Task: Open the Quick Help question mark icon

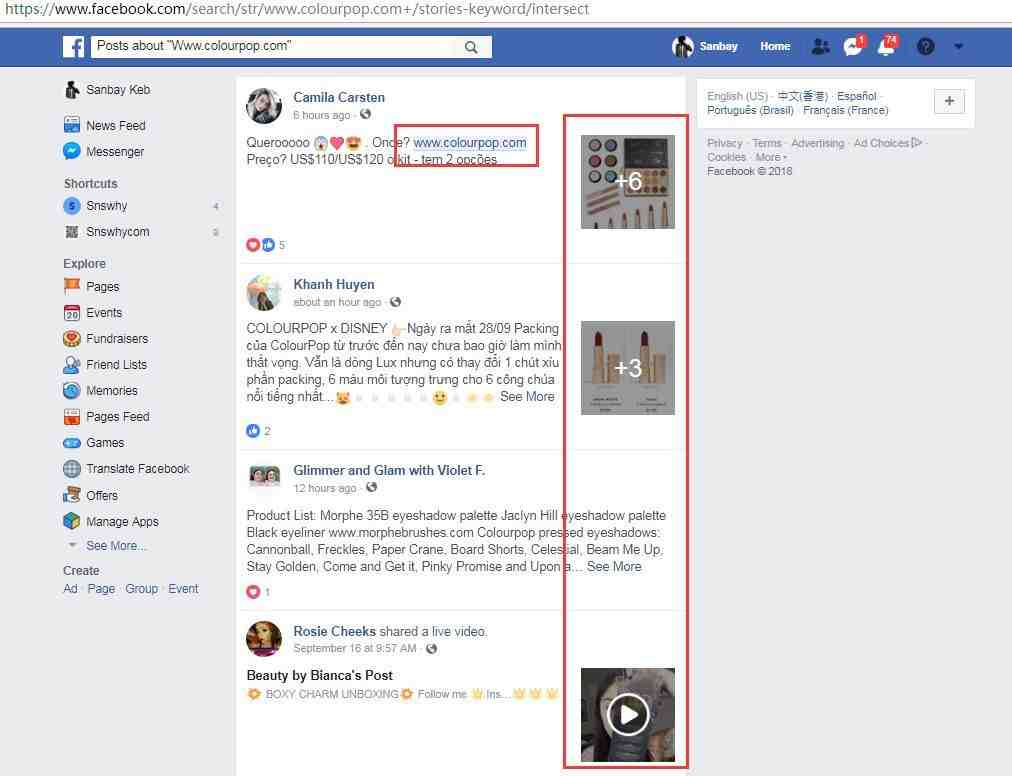Action: pyautogui.click(x=926, y=46)
